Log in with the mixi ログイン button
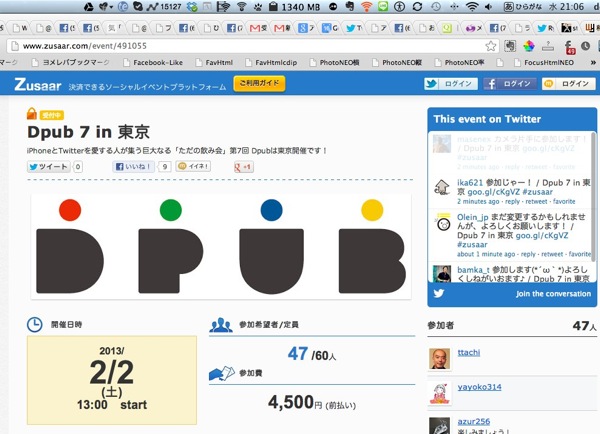The image size is (600, 434). [569, 84]
